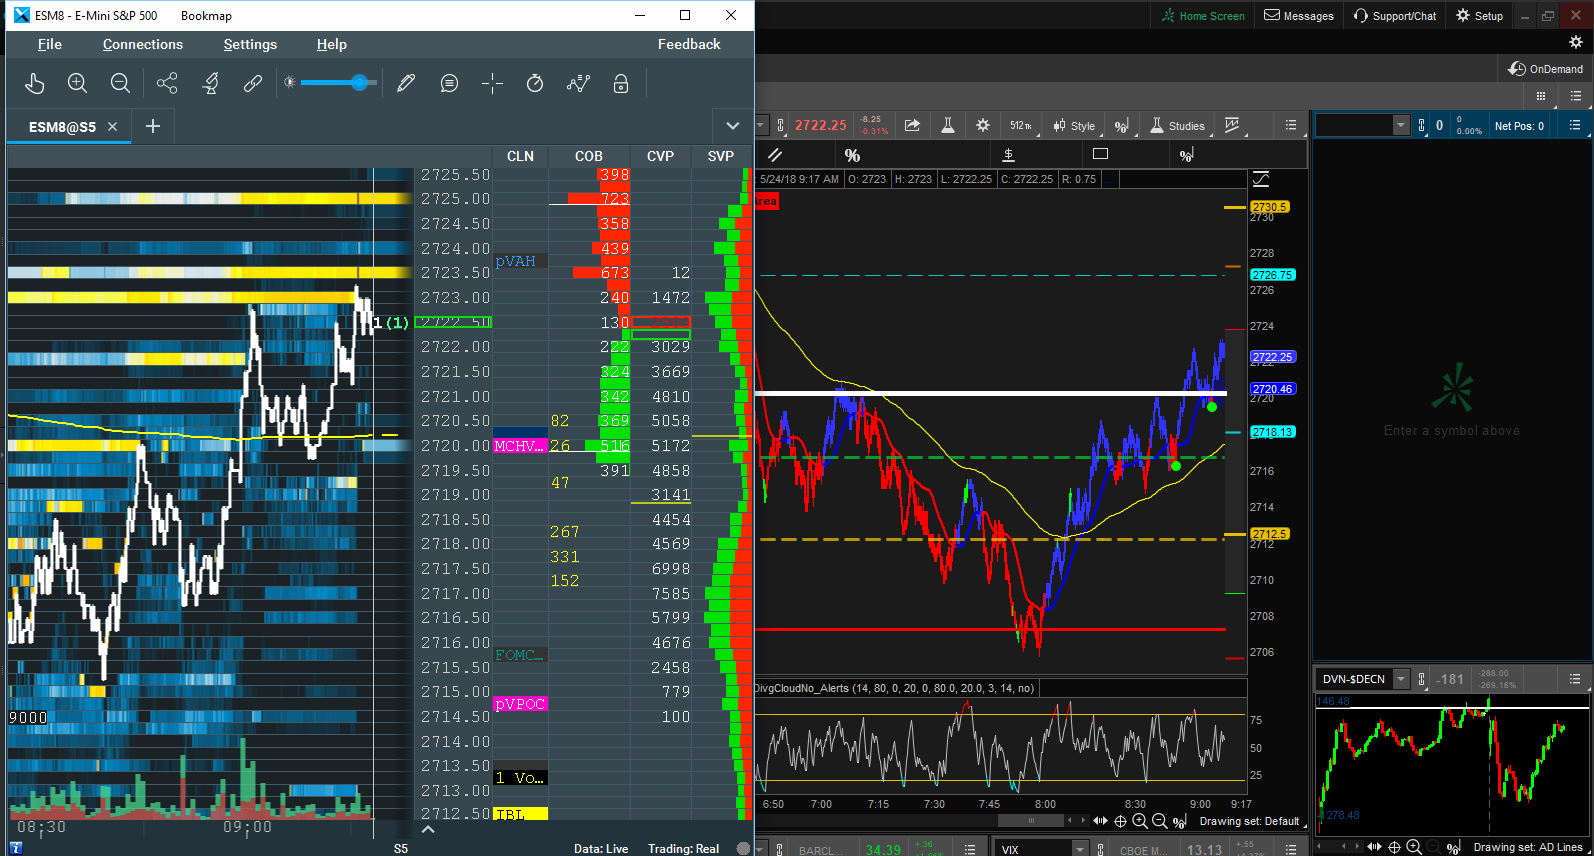Viewport: 1594px width, 856px height.
Task: Open the Studies dropdown in chart toolbar
Action: (x=1178, y=126)
